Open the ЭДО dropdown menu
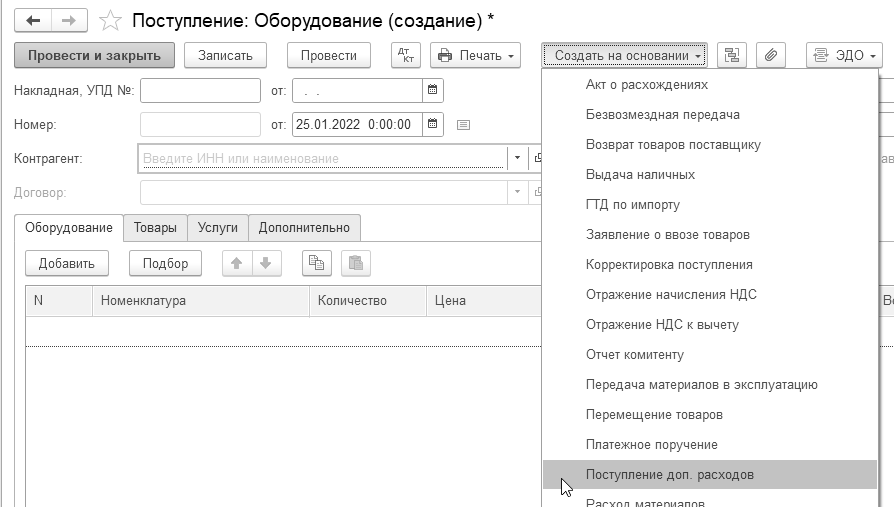The width and height of the screenshot is (894, 507). pyautogui.click(x=844, y=55)
